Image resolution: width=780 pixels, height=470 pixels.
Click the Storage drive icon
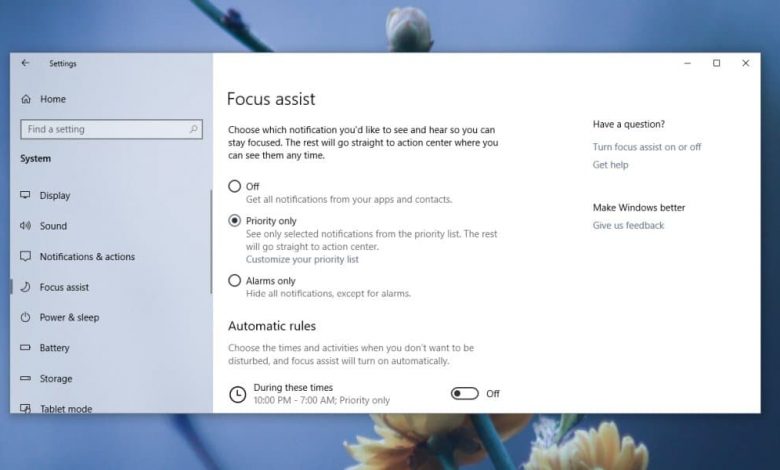tap(25, 378)
